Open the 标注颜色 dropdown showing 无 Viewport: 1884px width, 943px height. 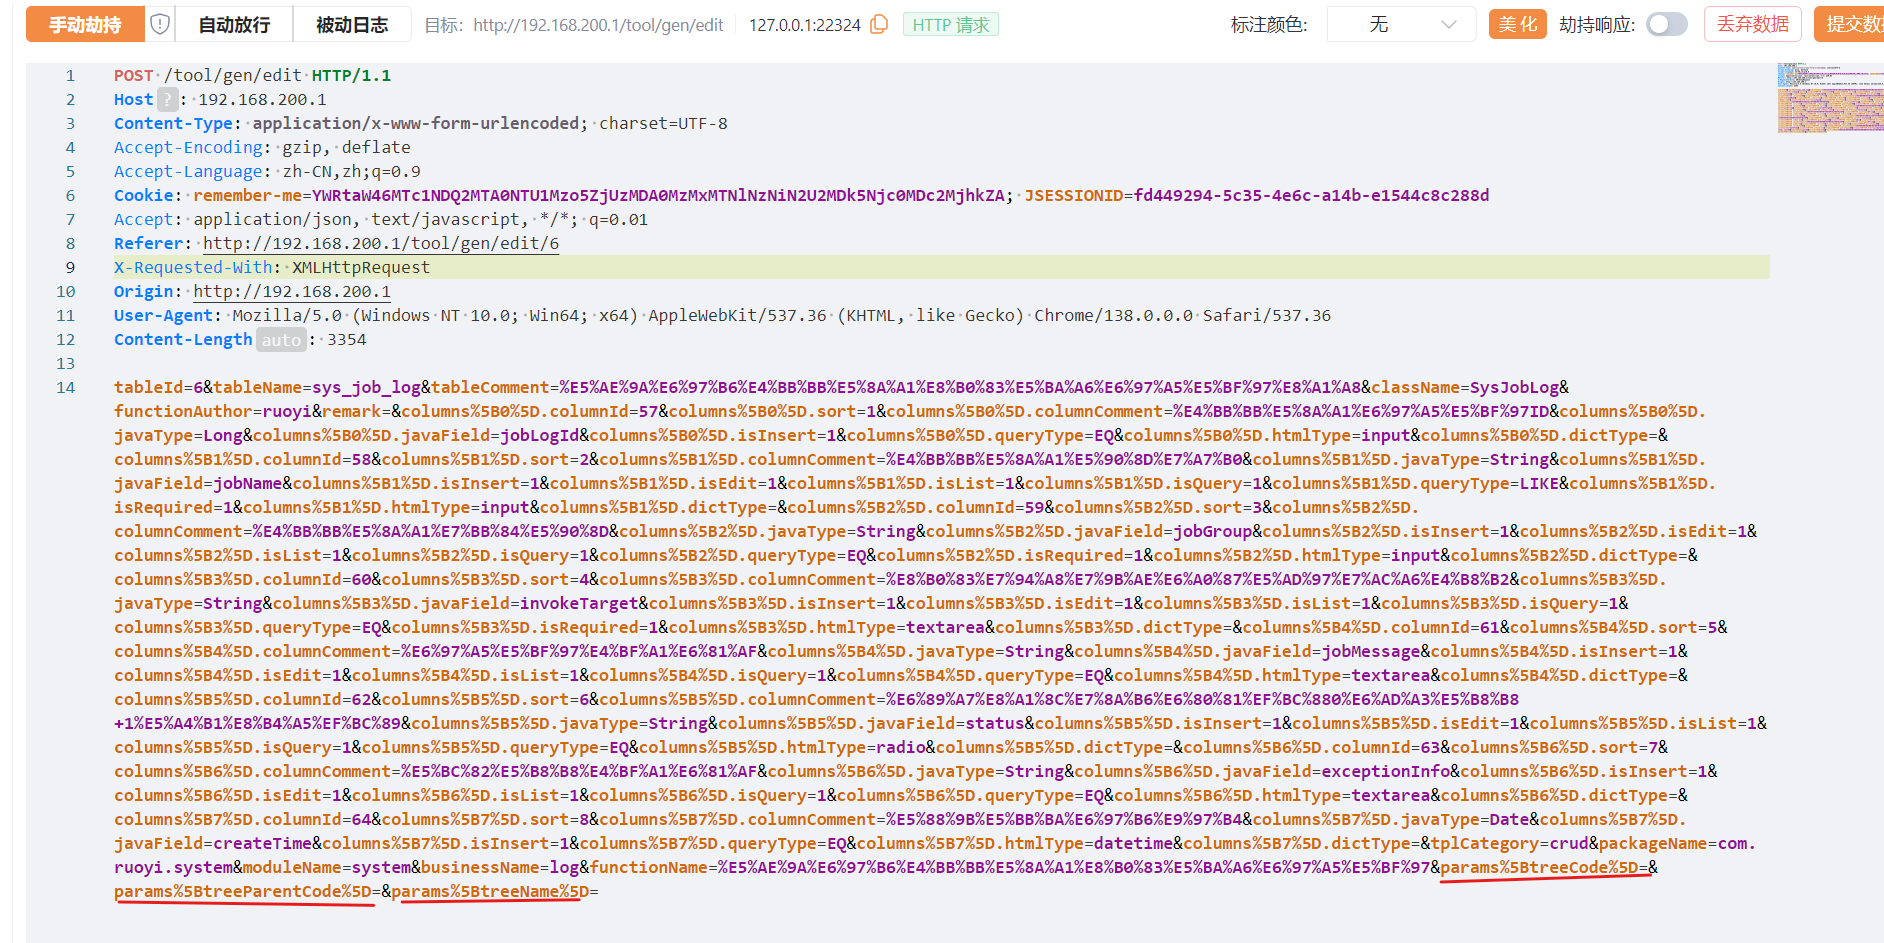[x=1401, y=24]
